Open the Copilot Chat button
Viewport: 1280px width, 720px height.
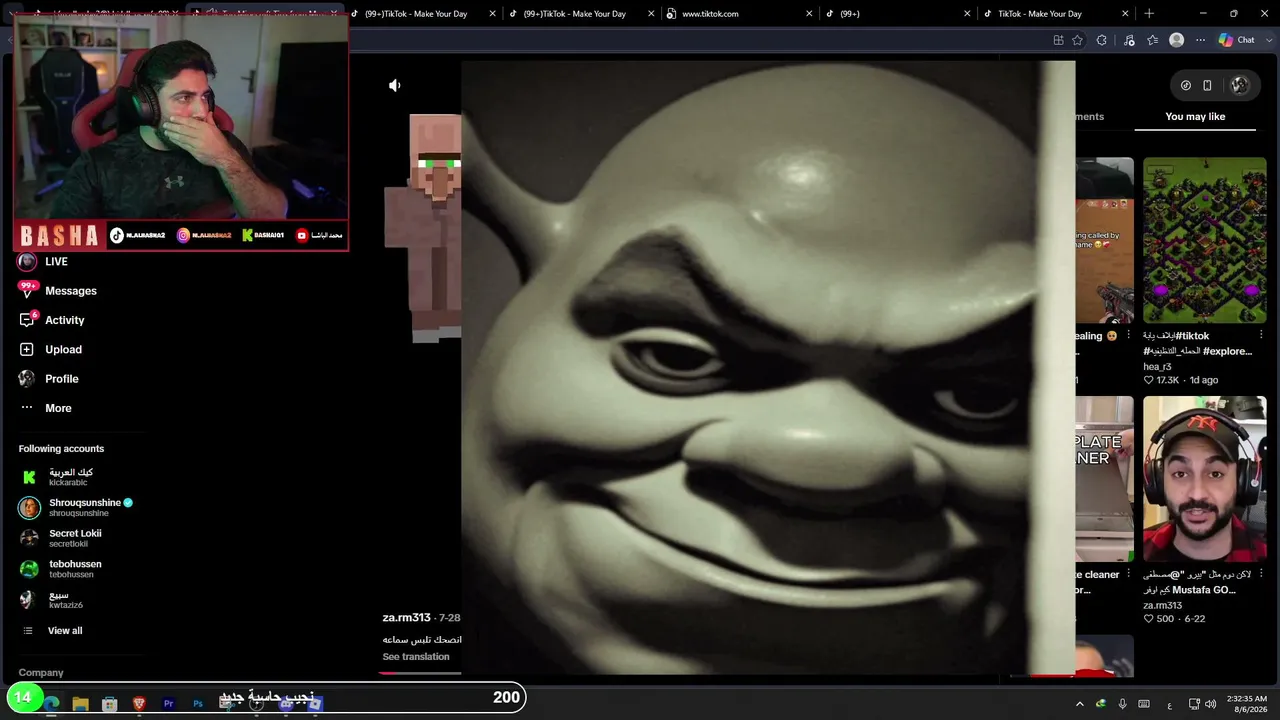[x=1237, y=40]
